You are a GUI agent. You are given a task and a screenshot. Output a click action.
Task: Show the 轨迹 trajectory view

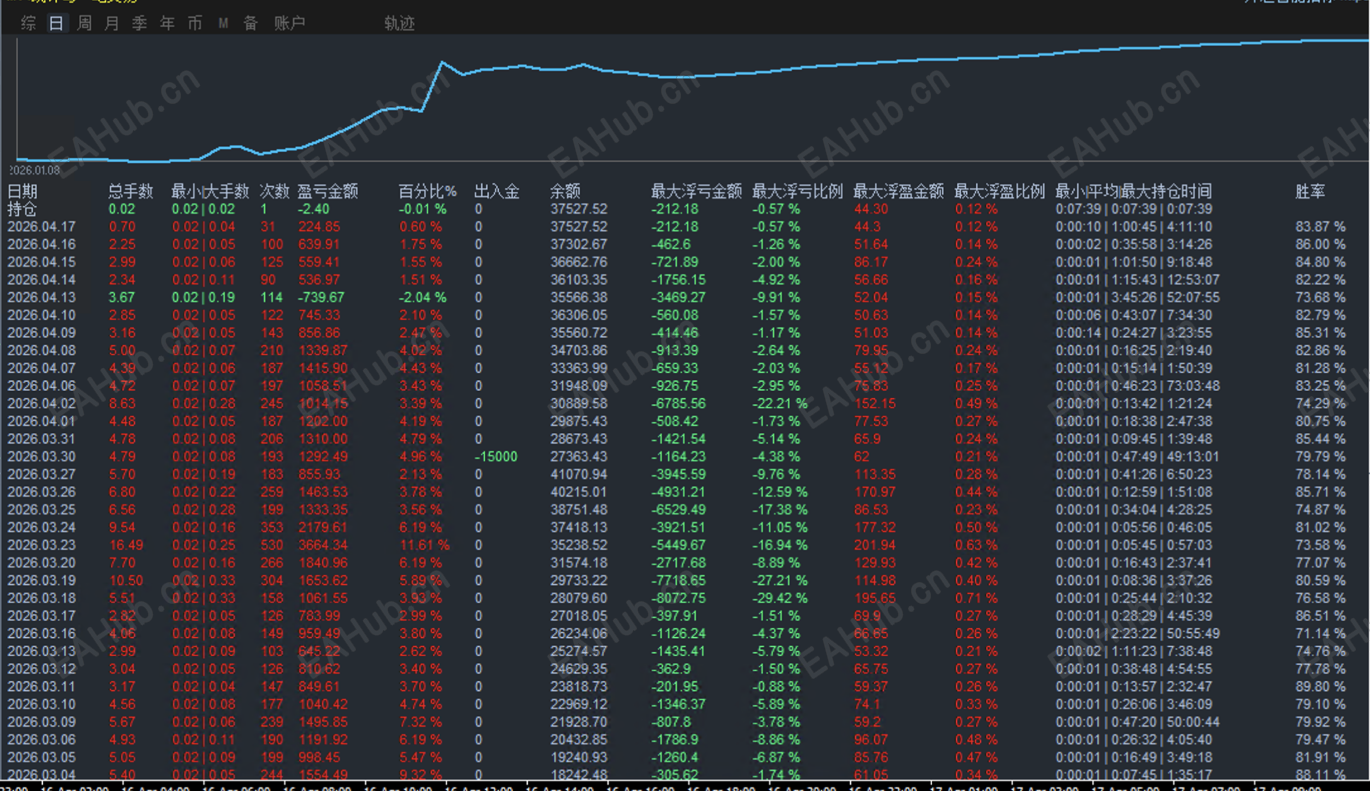pos(400,23)
